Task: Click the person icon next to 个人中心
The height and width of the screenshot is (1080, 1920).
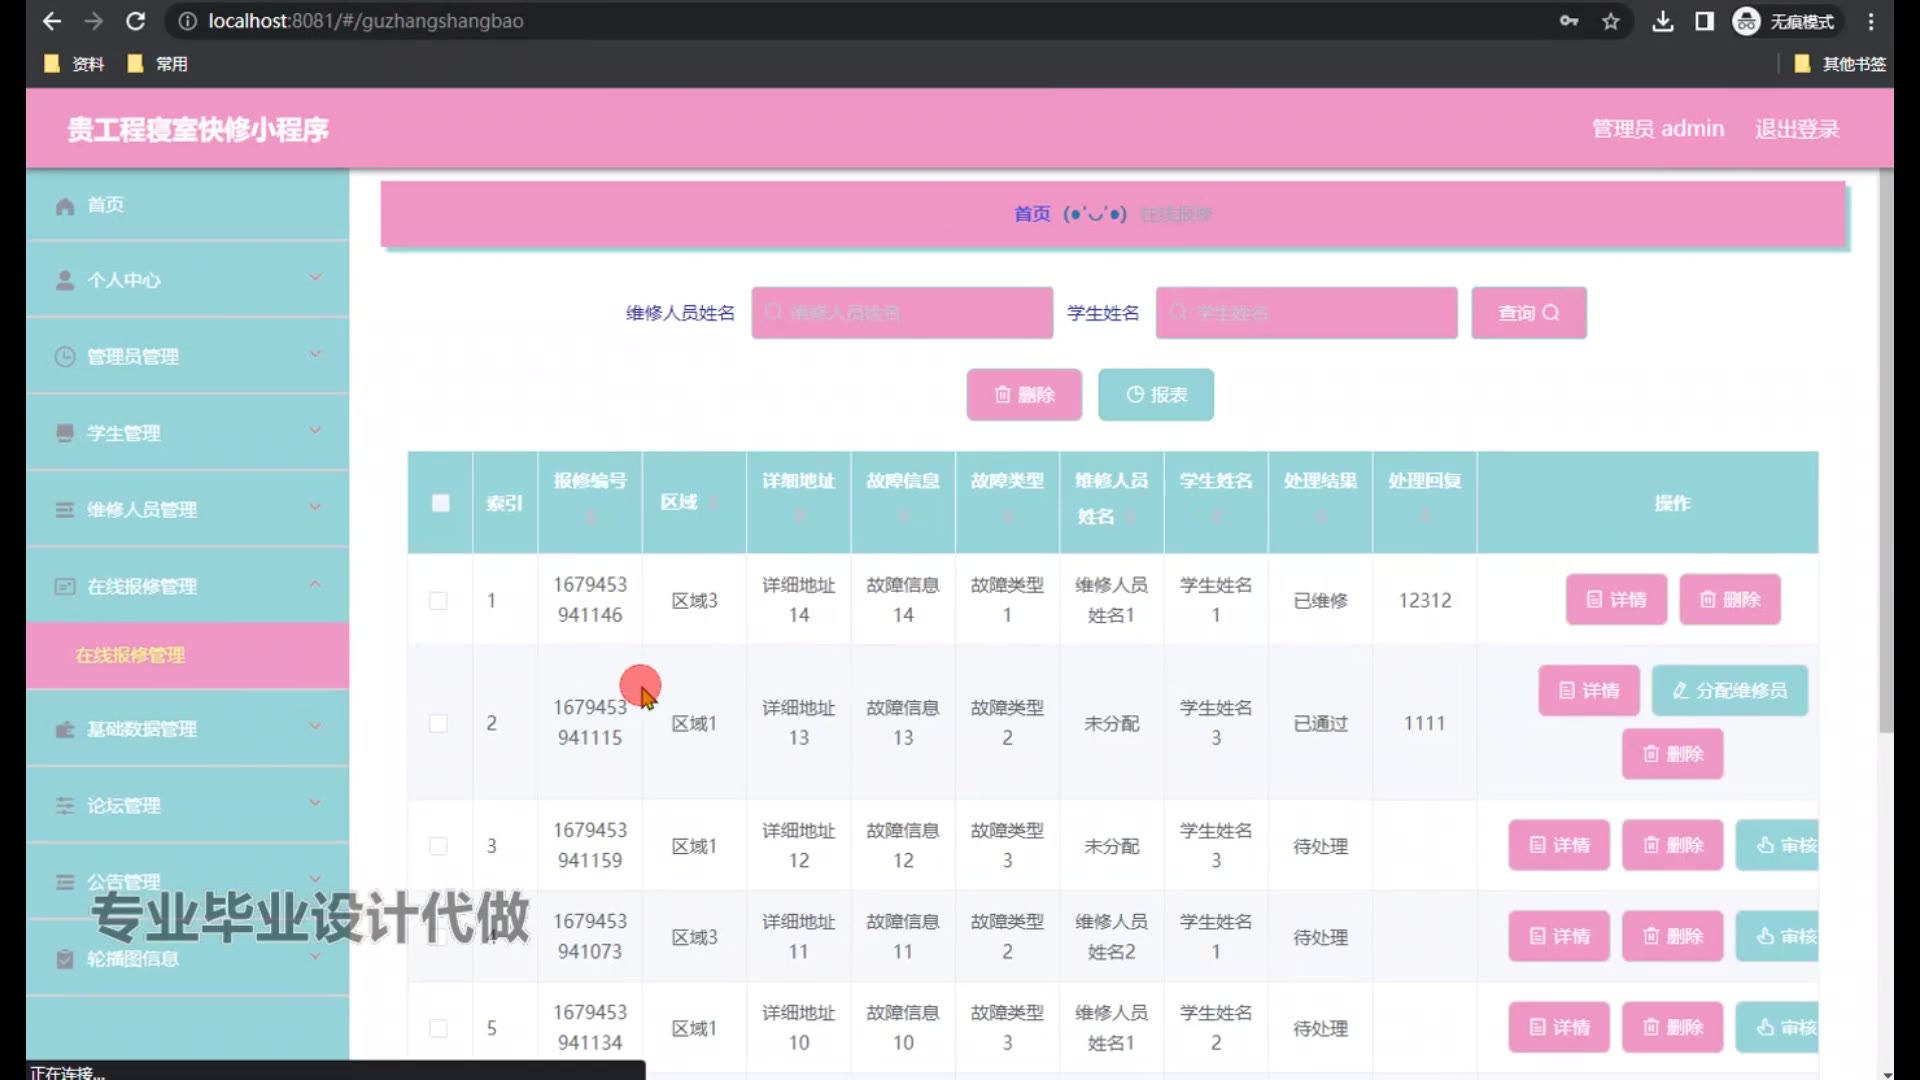Action: (x=65, y=280)
